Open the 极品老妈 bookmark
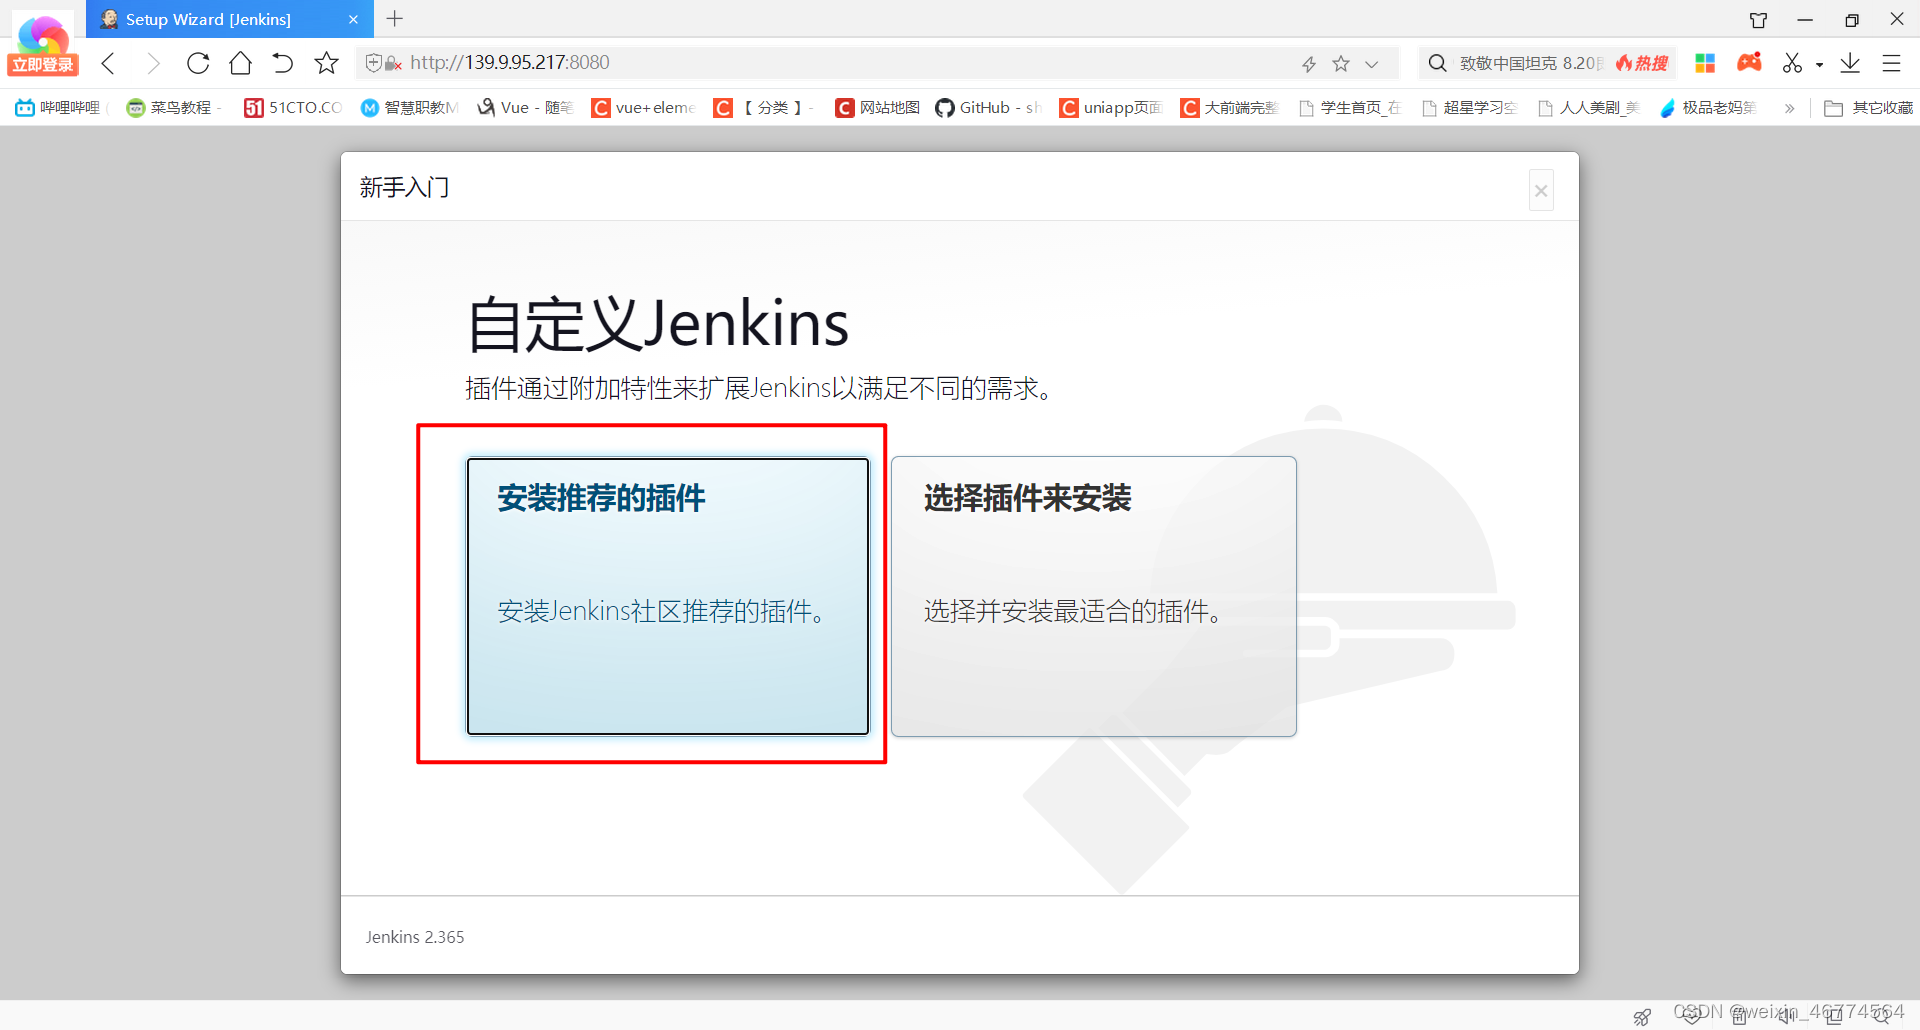Image resolution: width=1920 pixels, height=1030 pixels. point(1708,108)
